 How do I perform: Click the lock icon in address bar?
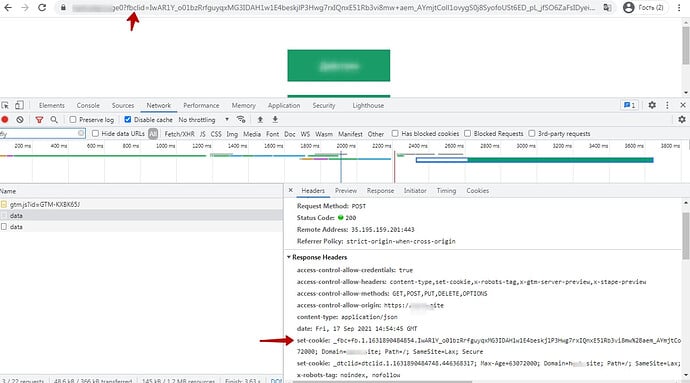tap(63, 7)
